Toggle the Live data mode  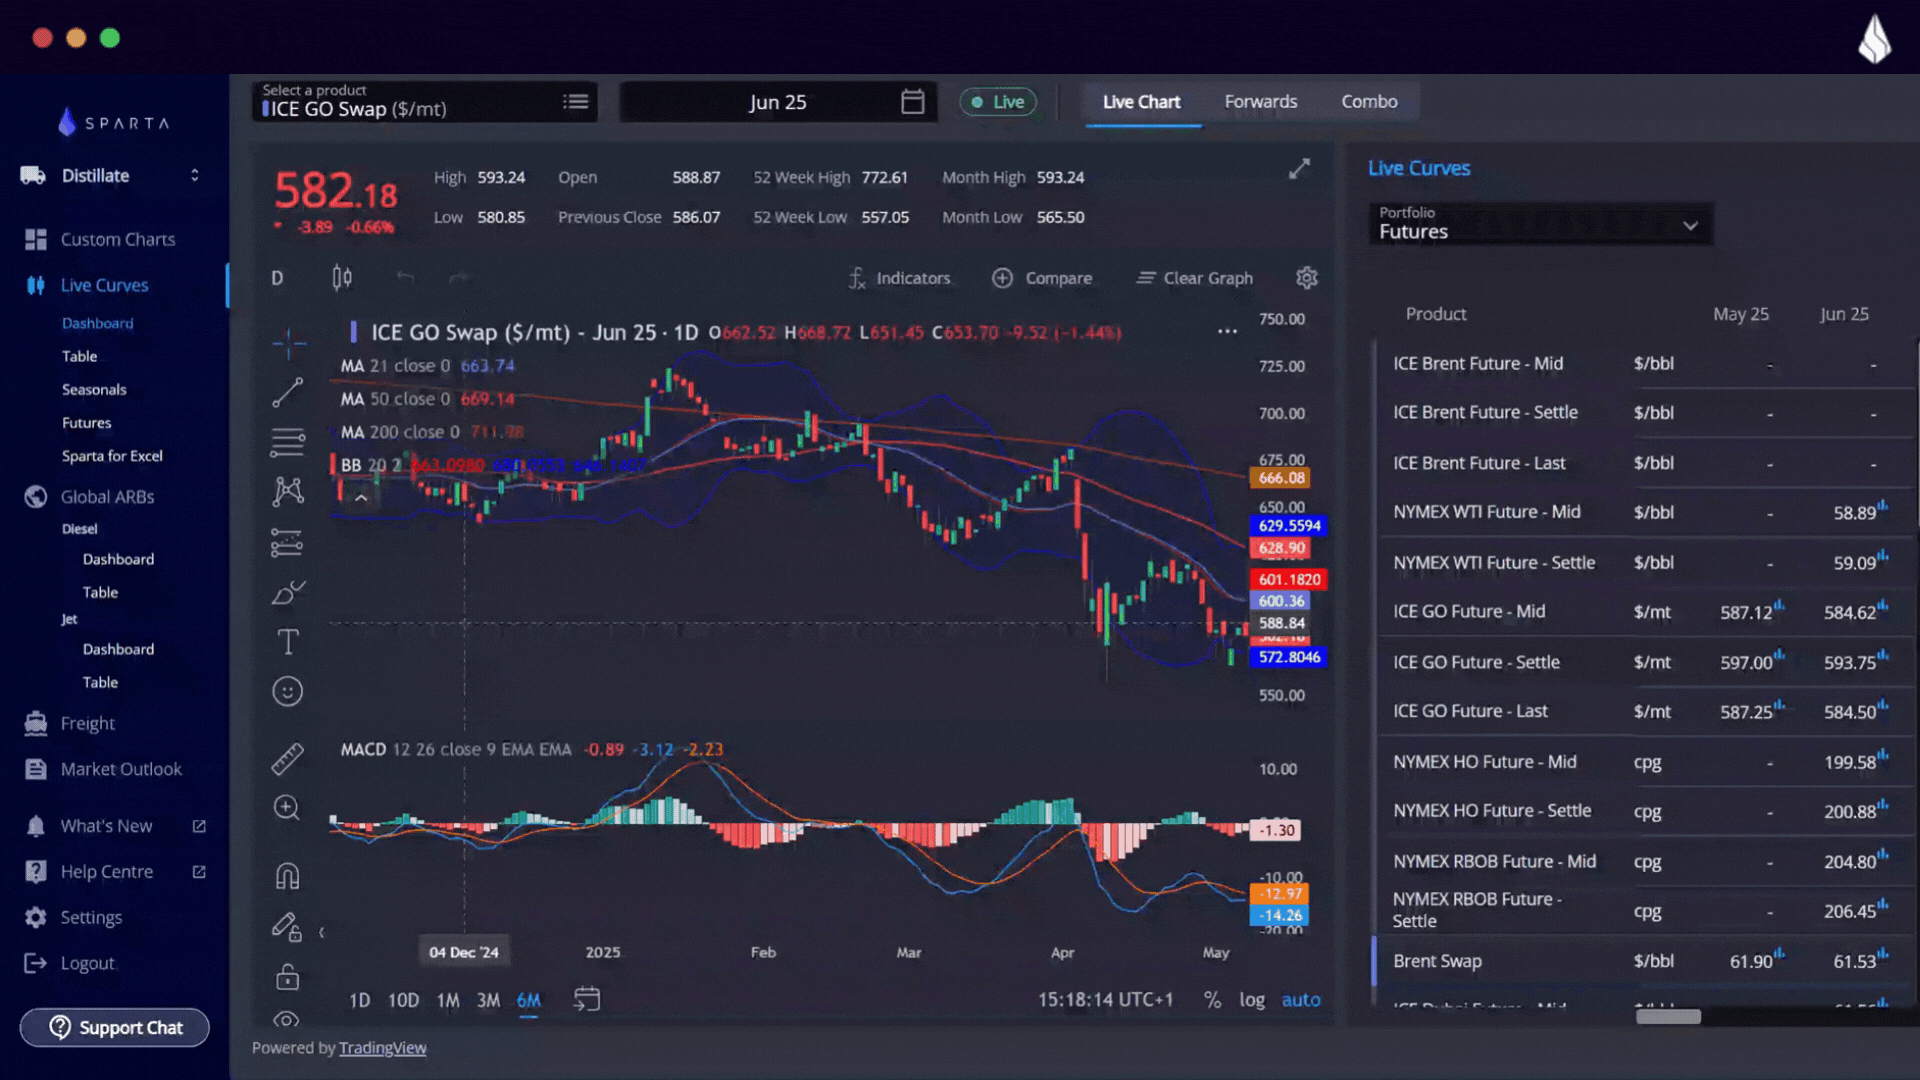998,102
